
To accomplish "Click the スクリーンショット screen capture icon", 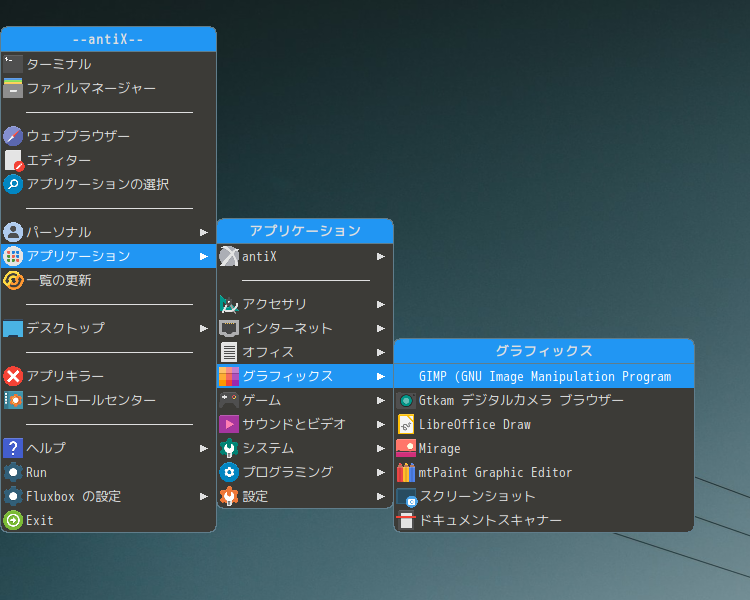I will pos(407,497).
